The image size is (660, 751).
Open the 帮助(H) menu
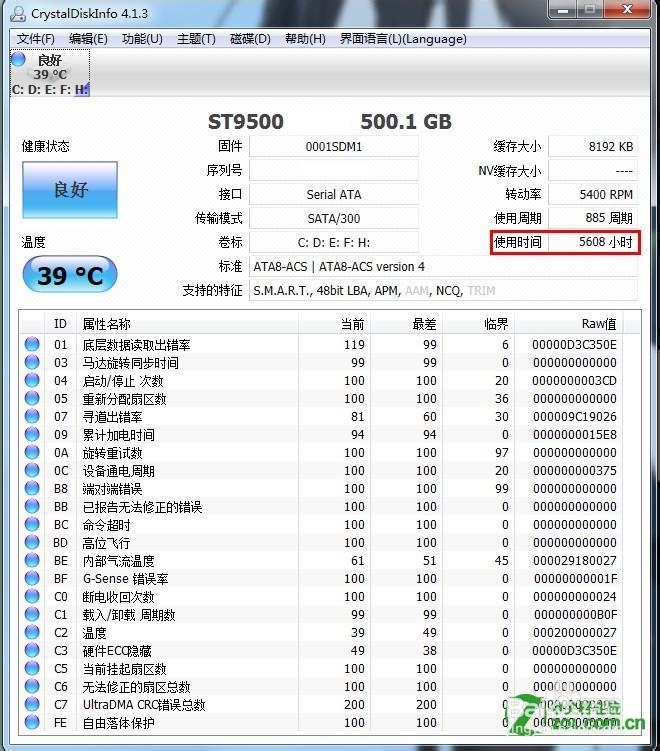click(x=305, y=39)
